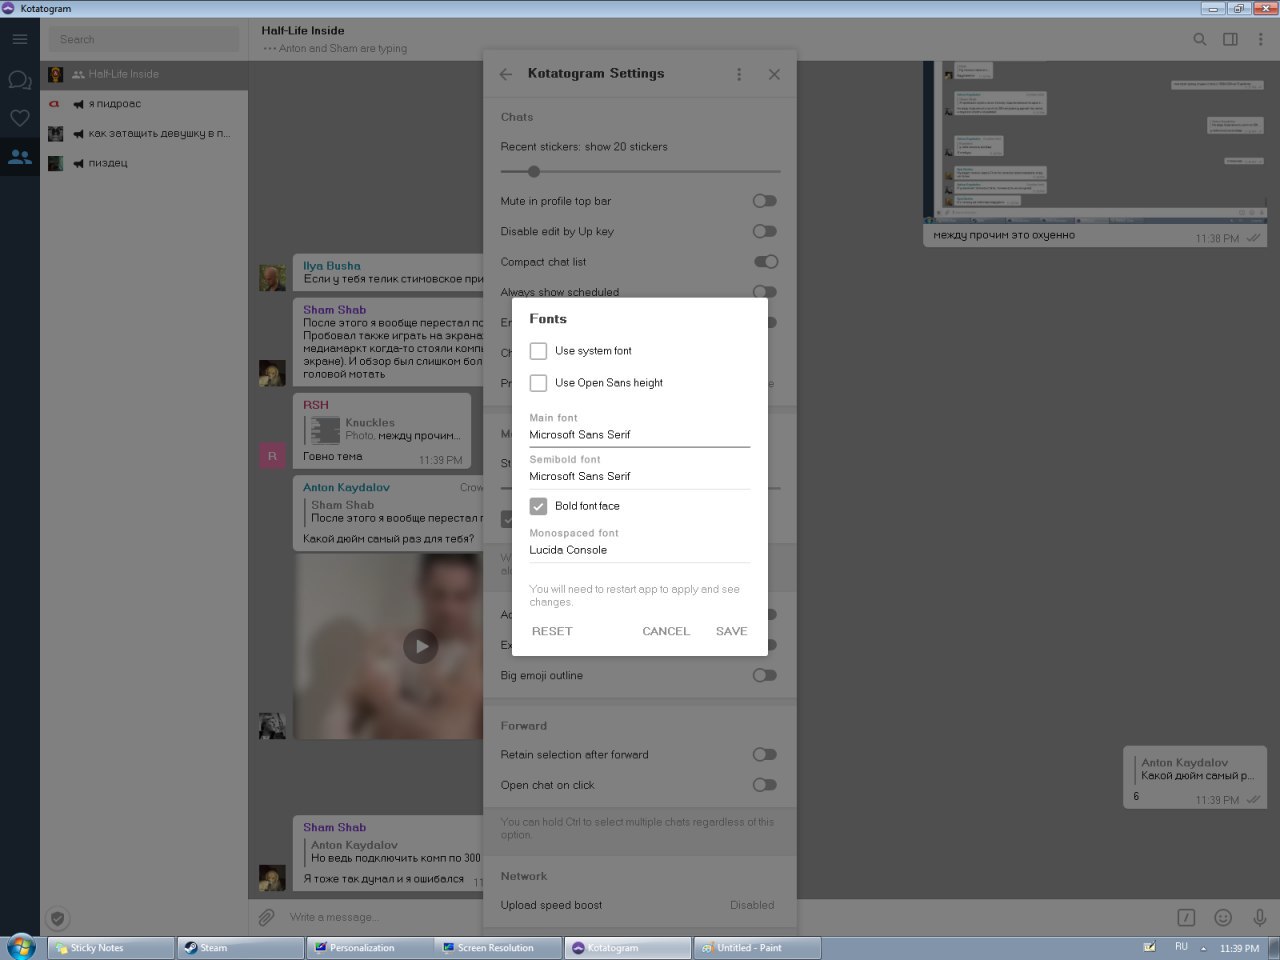Check Use Open Sans height checkbox
The width and height of the screenshot is (1280, 960).
tap(538, 383)
